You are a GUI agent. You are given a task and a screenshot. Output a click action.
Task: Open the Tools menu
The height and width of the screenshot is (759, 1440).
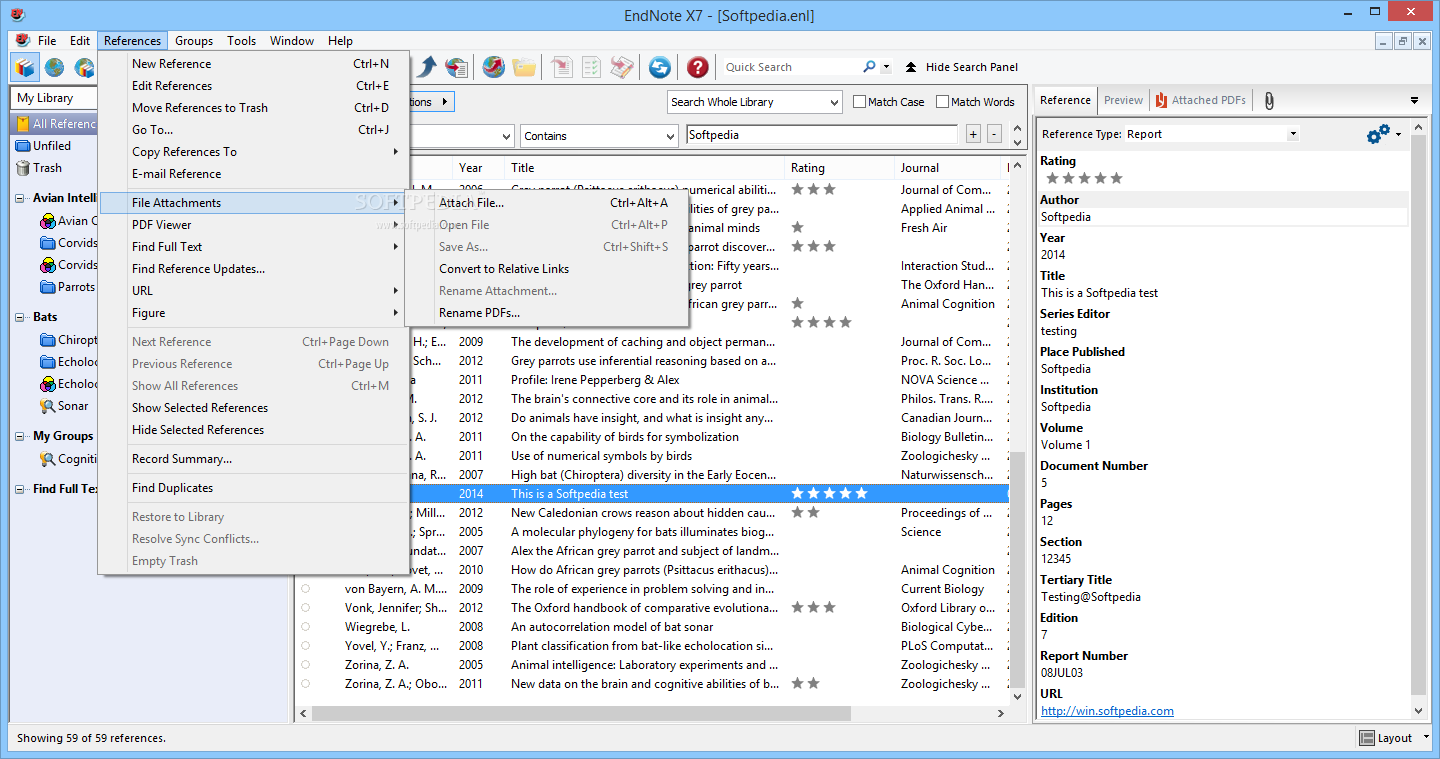[x=241, y=41]
